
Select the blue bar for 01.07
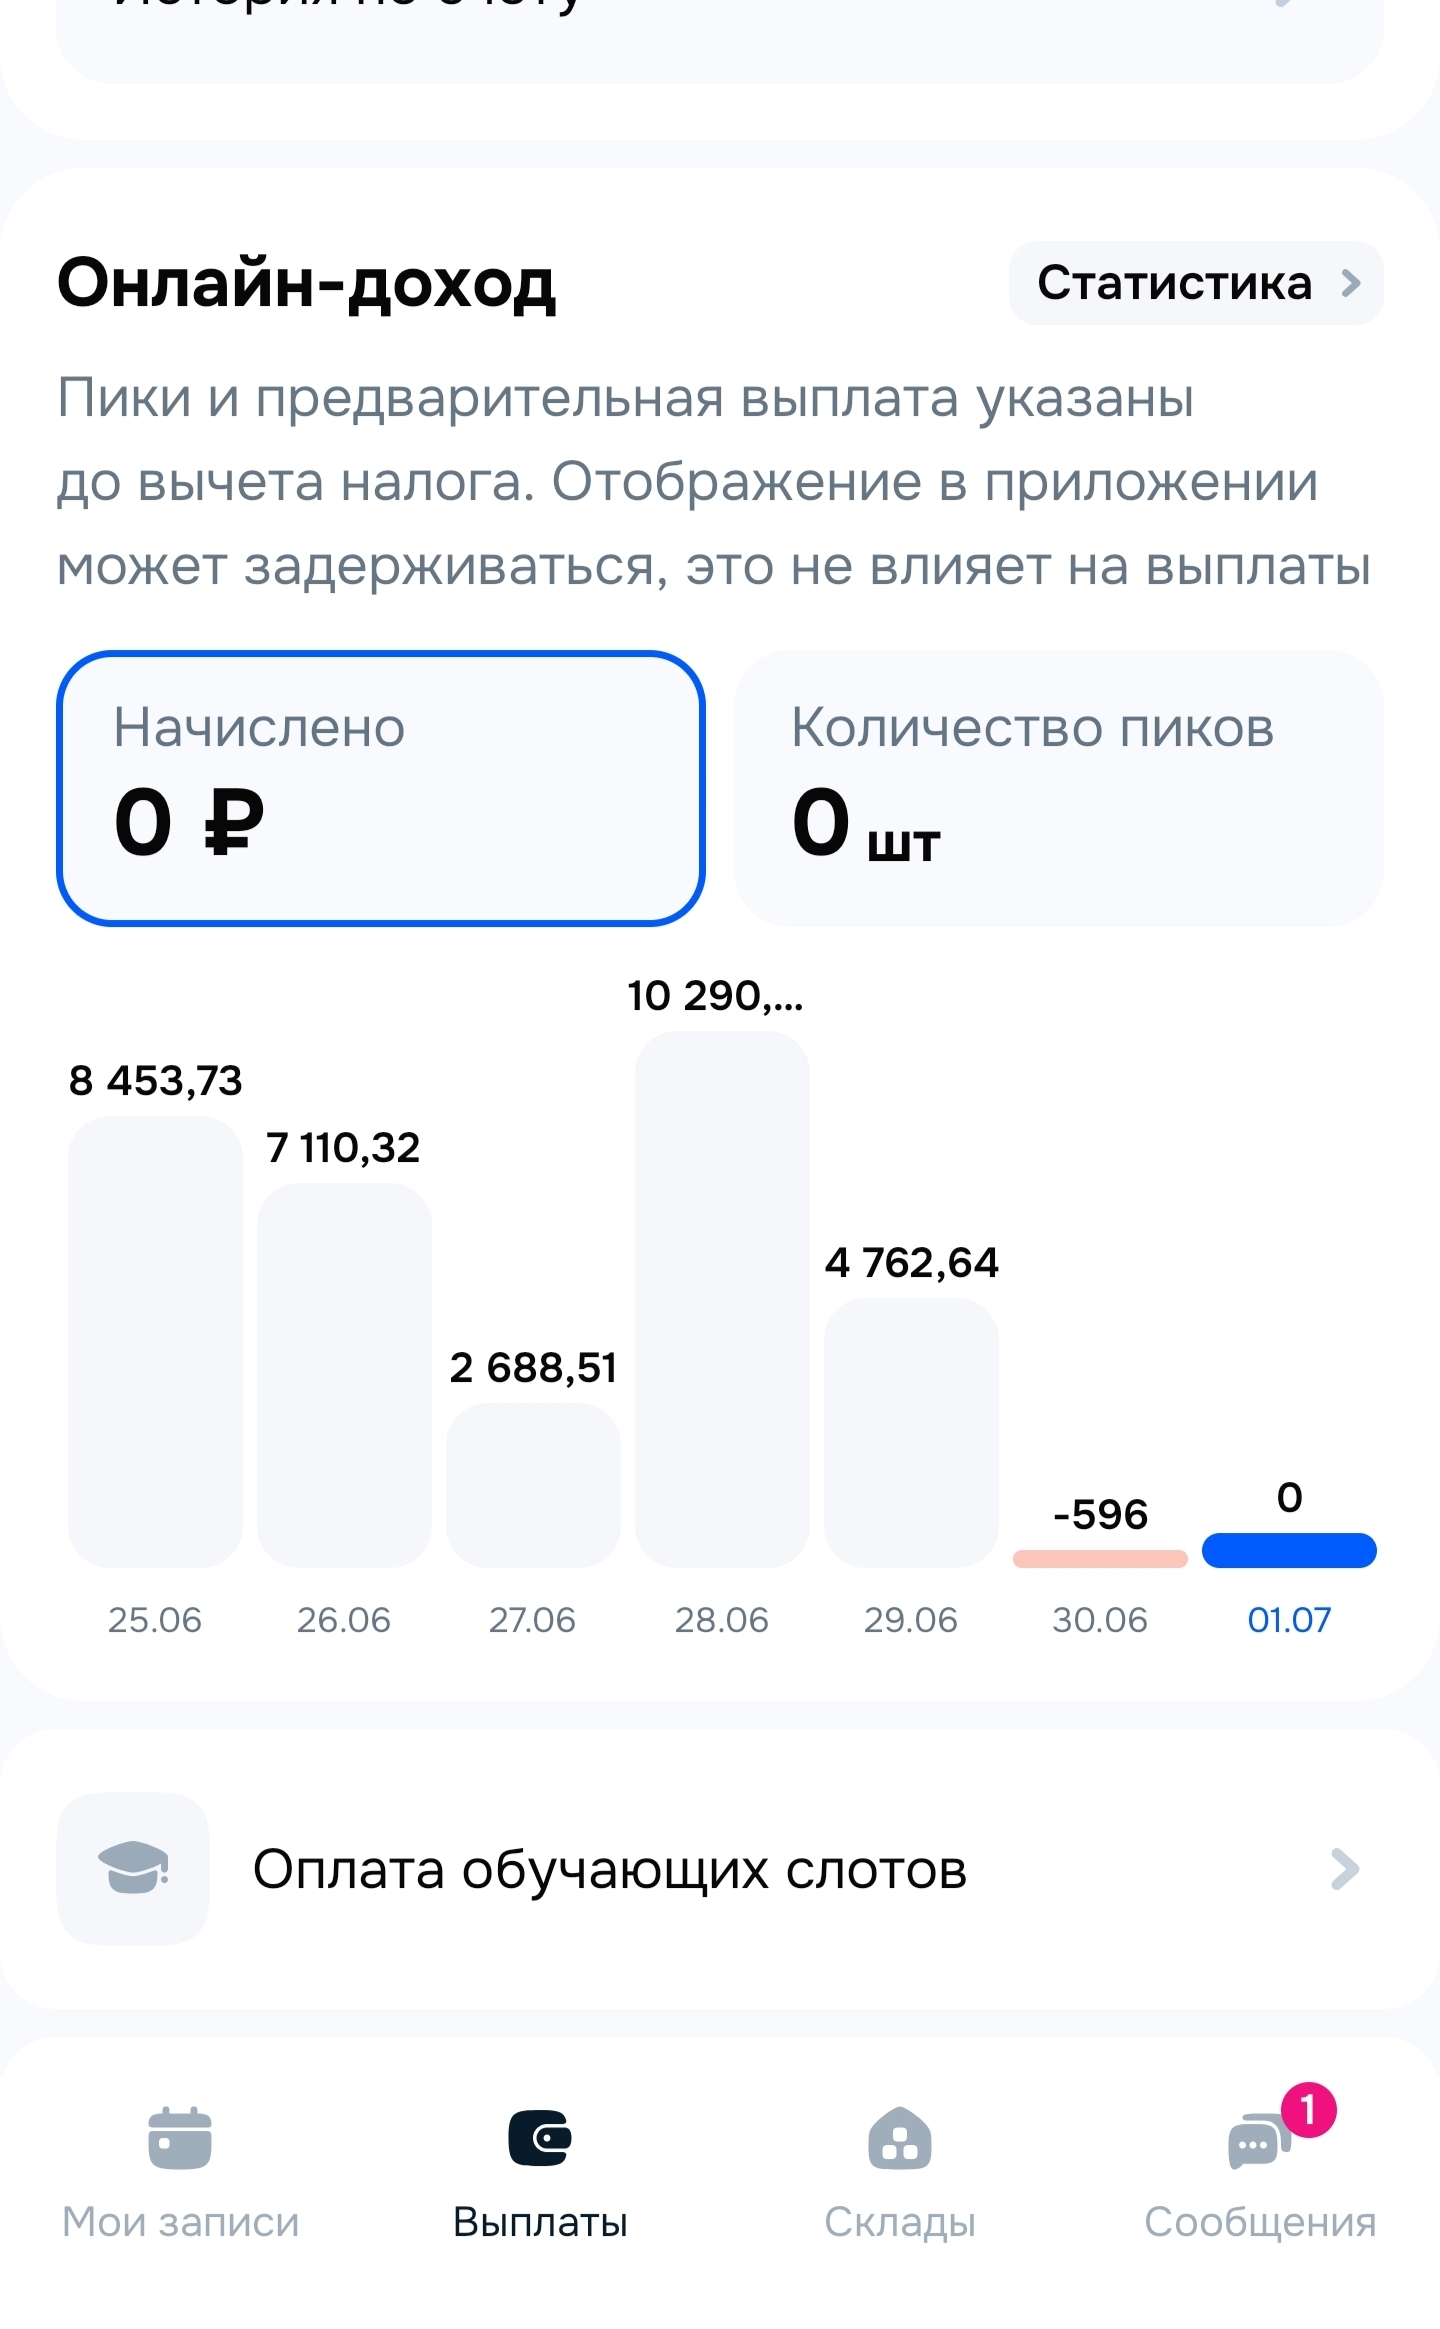[x=1289, y=1550]
